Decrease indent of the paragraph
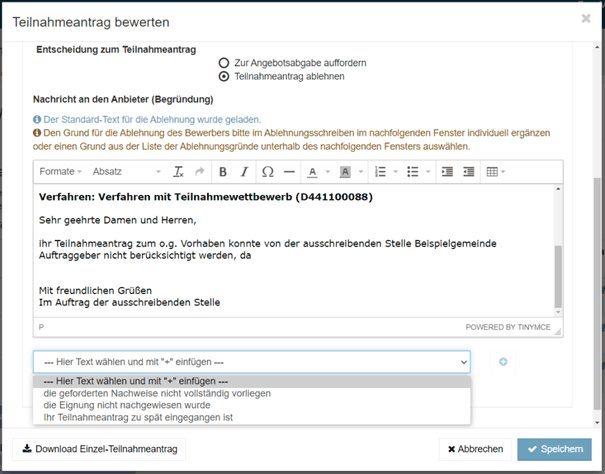The image size is (605, 474). pos(446,172)
